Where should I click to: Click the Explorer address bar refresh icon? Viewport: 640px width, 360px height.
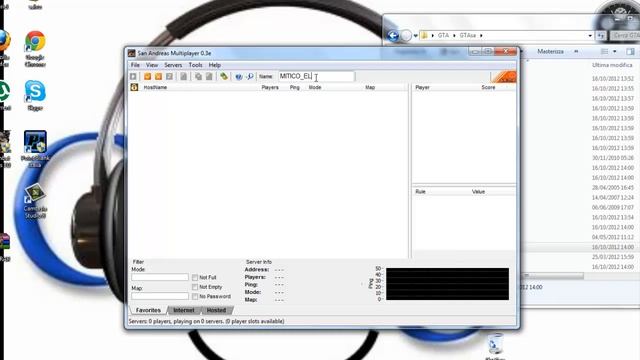601,36
